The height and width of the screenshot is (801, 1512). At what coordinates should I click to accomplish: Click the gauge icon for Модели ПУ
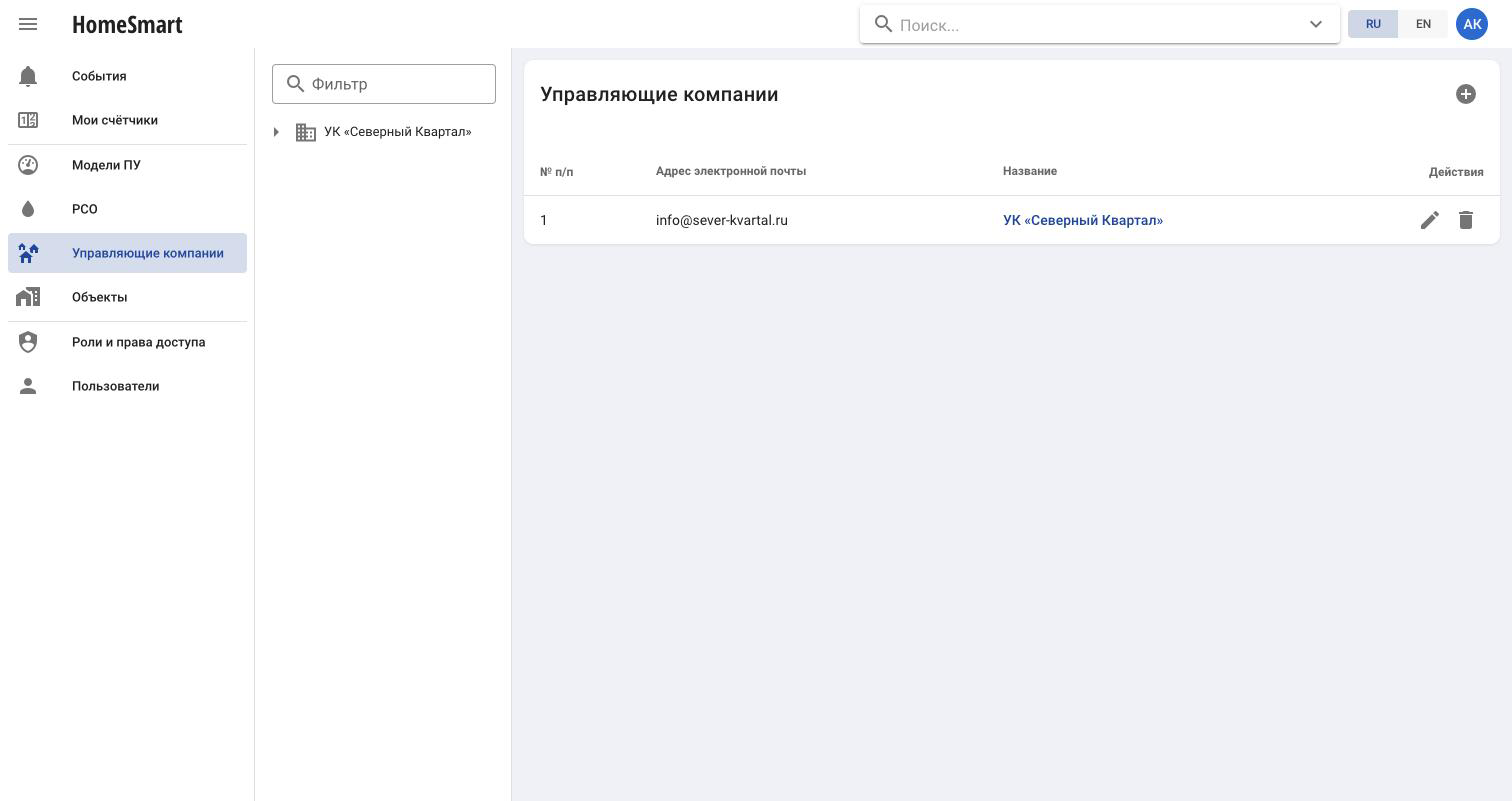[28, 165]
